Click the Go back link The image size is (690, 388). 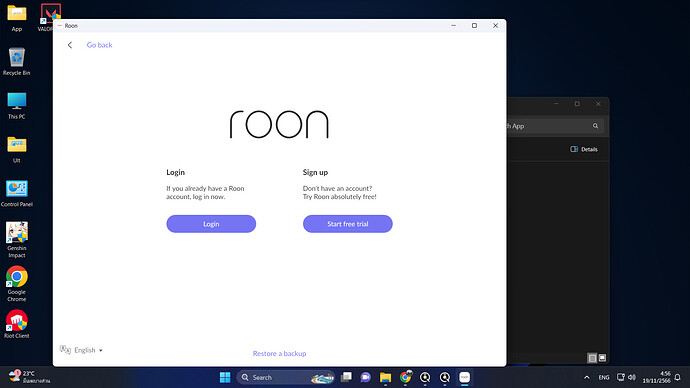[99, 45]
